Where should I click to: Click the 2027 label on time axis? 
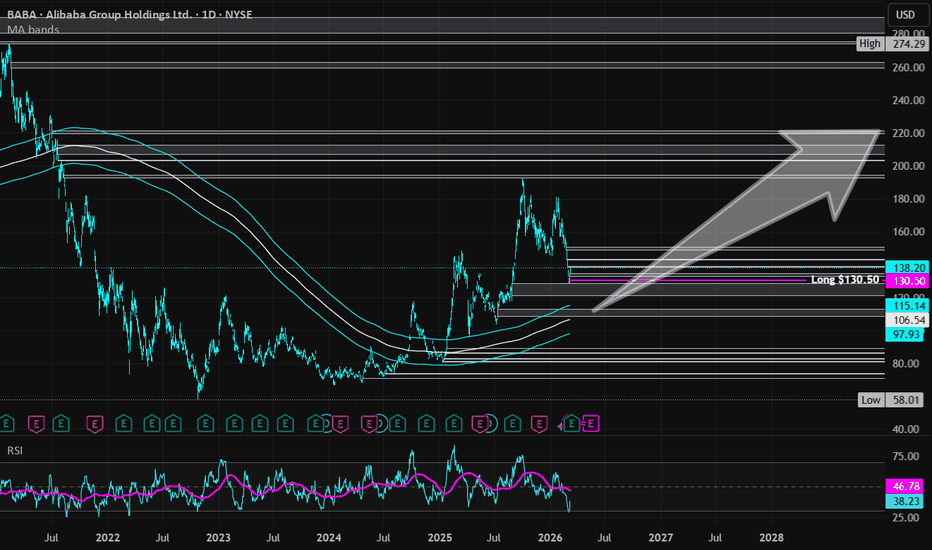pyautogui.click(x=660, y=537)
